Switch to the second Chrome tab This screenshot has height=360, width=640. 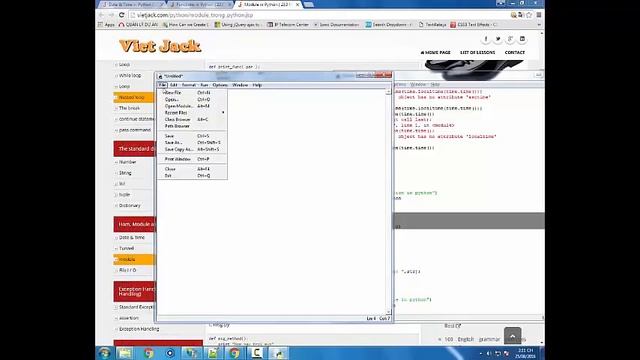(200, 4)
